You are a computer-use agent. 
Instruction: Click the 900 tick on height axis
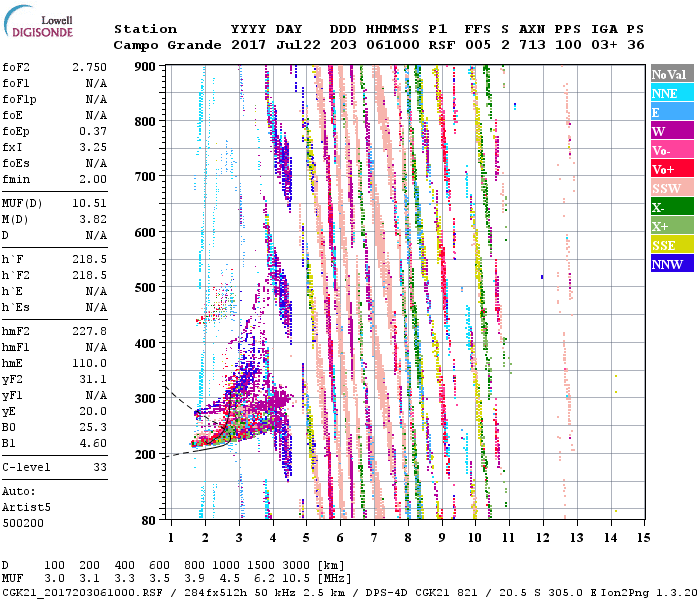[146, 66]
